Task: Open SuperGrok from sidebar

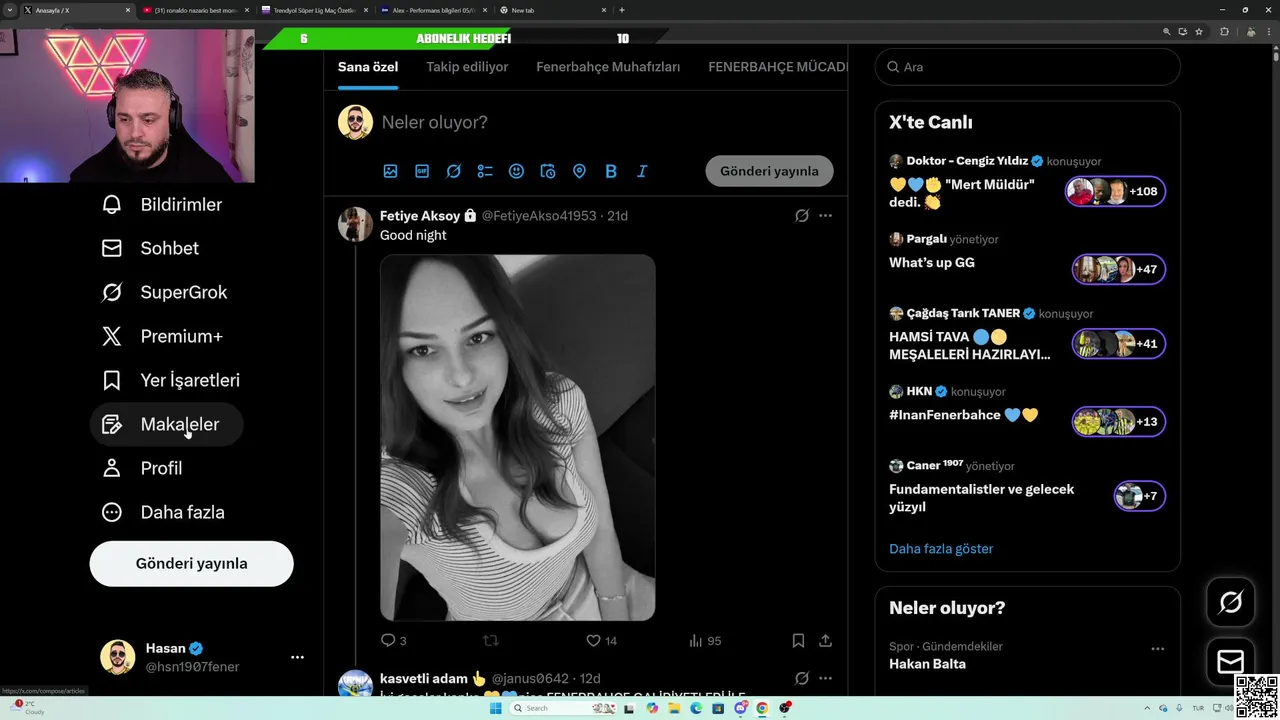Action: [164, 292]
